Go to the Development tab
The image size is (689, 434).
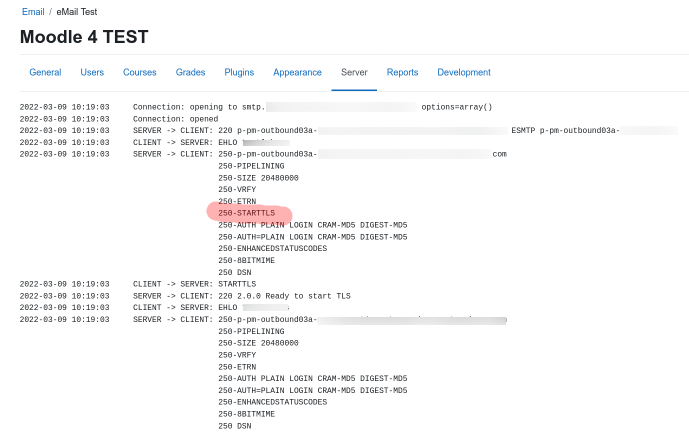pyautogui.click(x=464, y=72)
